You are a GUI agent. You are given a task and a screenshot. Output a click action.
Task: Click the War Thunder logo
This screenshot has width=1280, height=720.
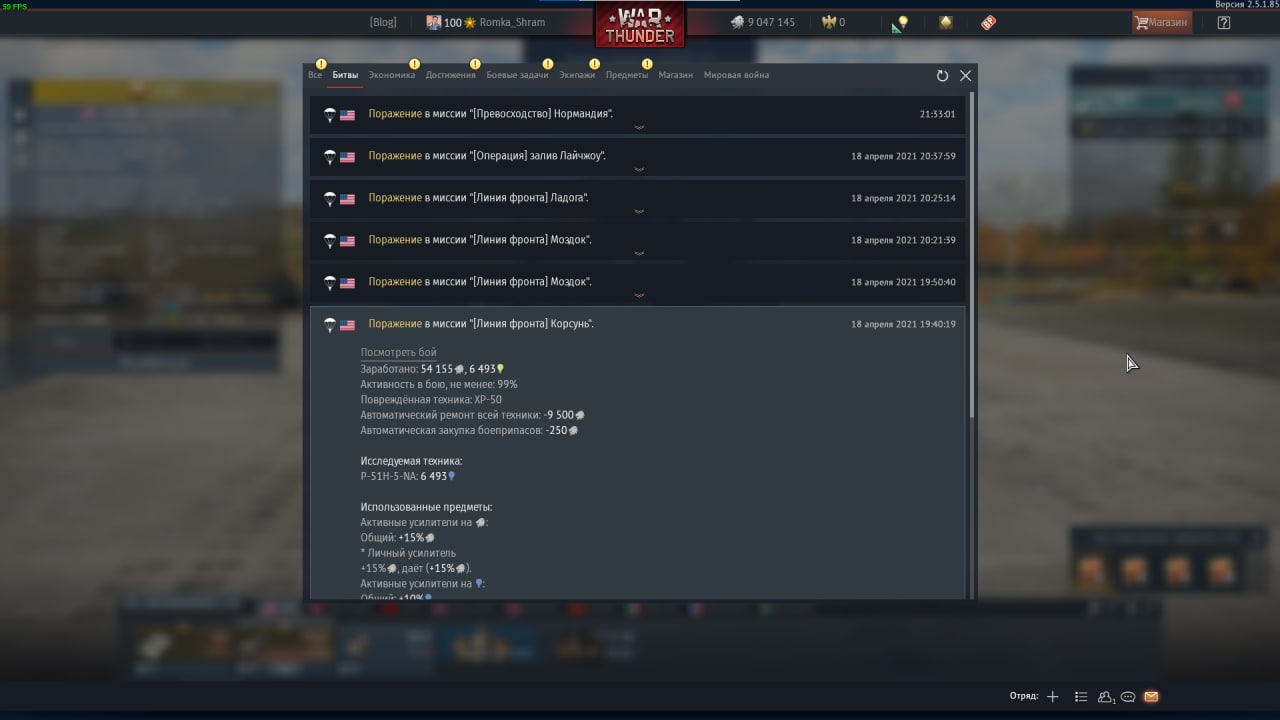click(x=640, y=25)
